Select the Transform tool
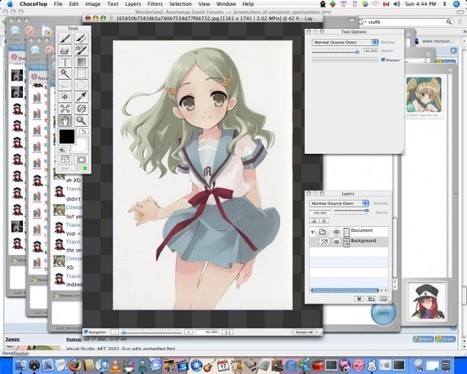 tap(65, 109)
